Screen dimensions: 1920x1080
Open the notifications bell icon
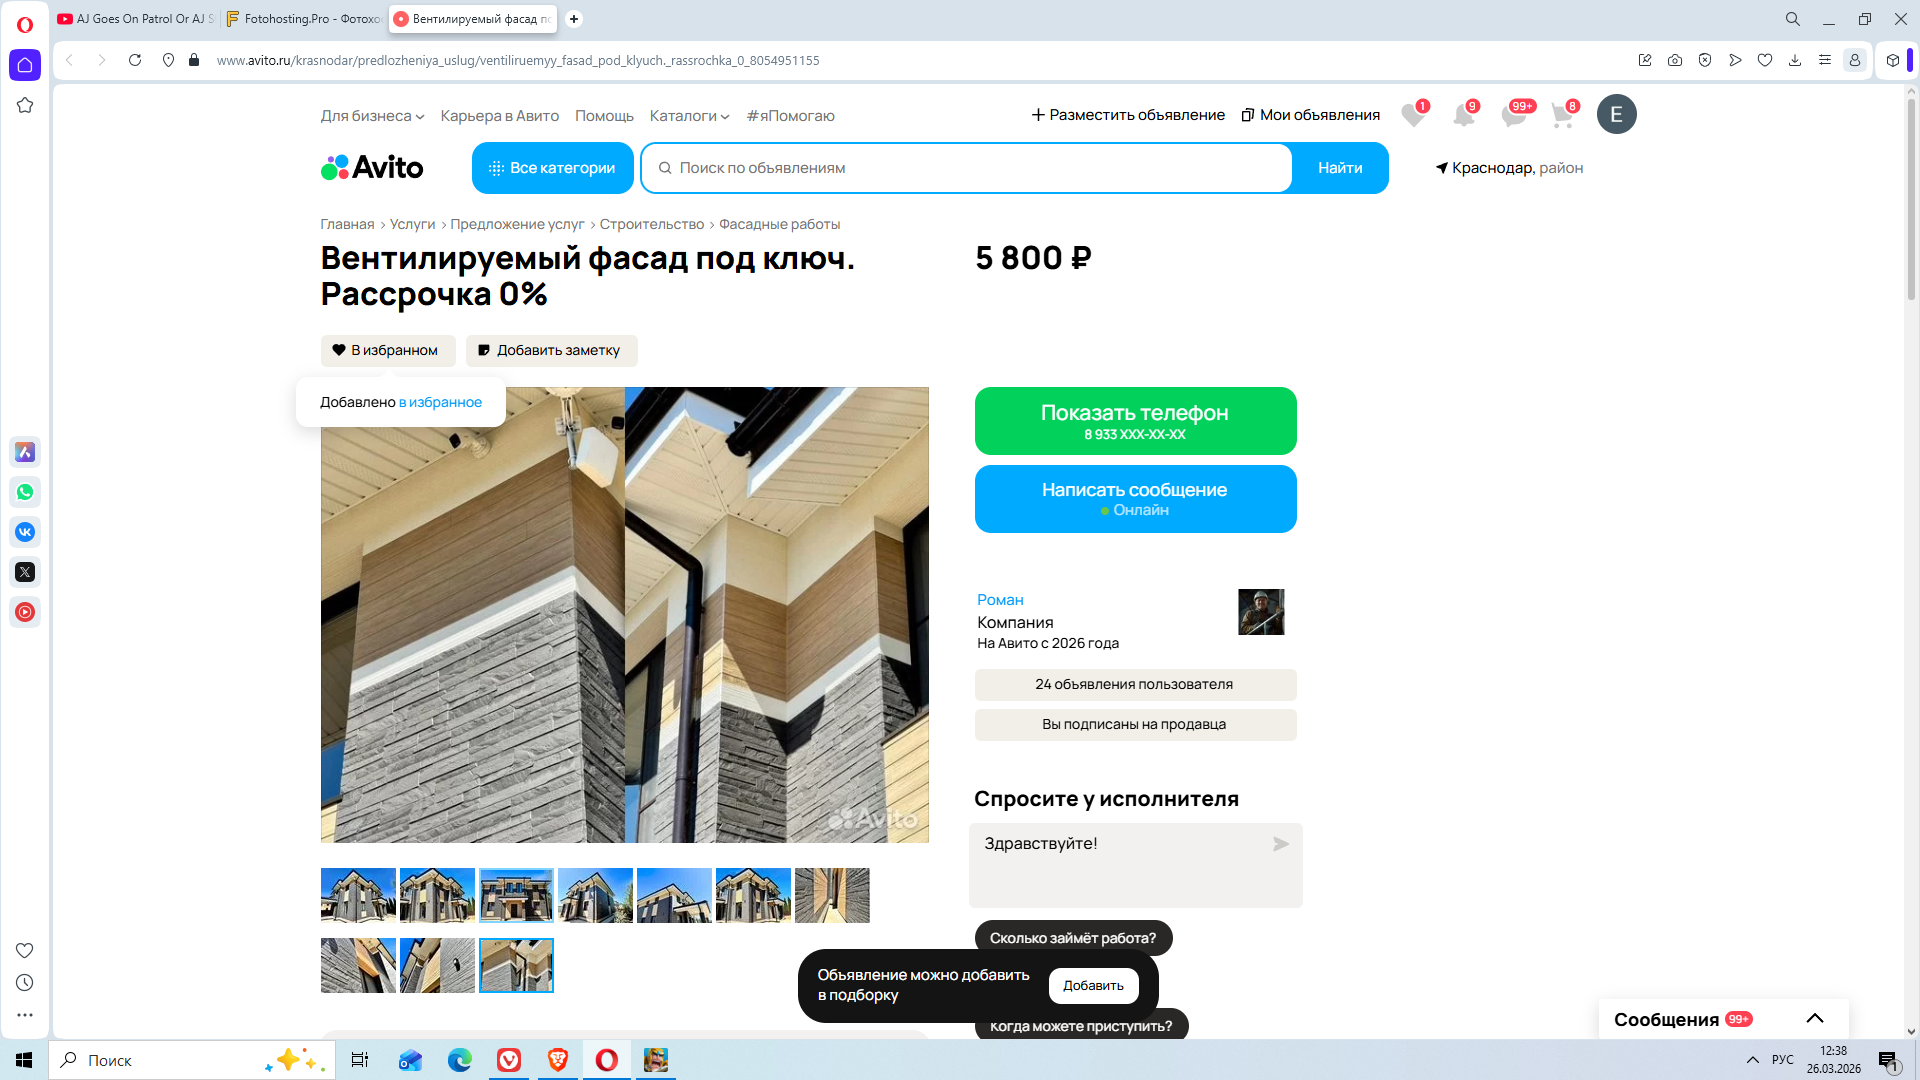pos(1463,115)
